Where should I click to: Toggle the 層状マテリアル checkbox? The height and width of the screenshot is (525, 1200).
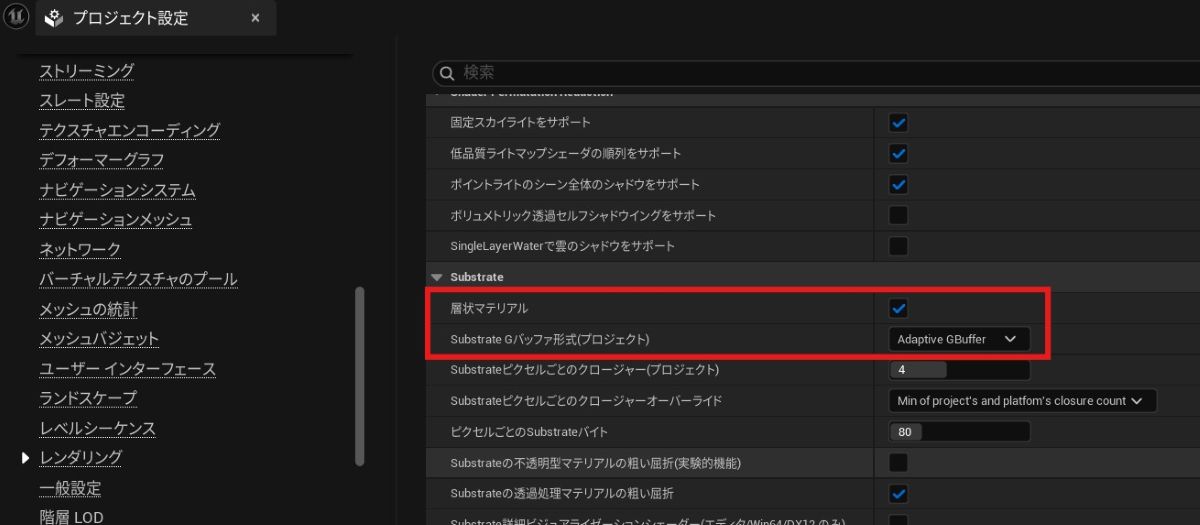[898, 309]
